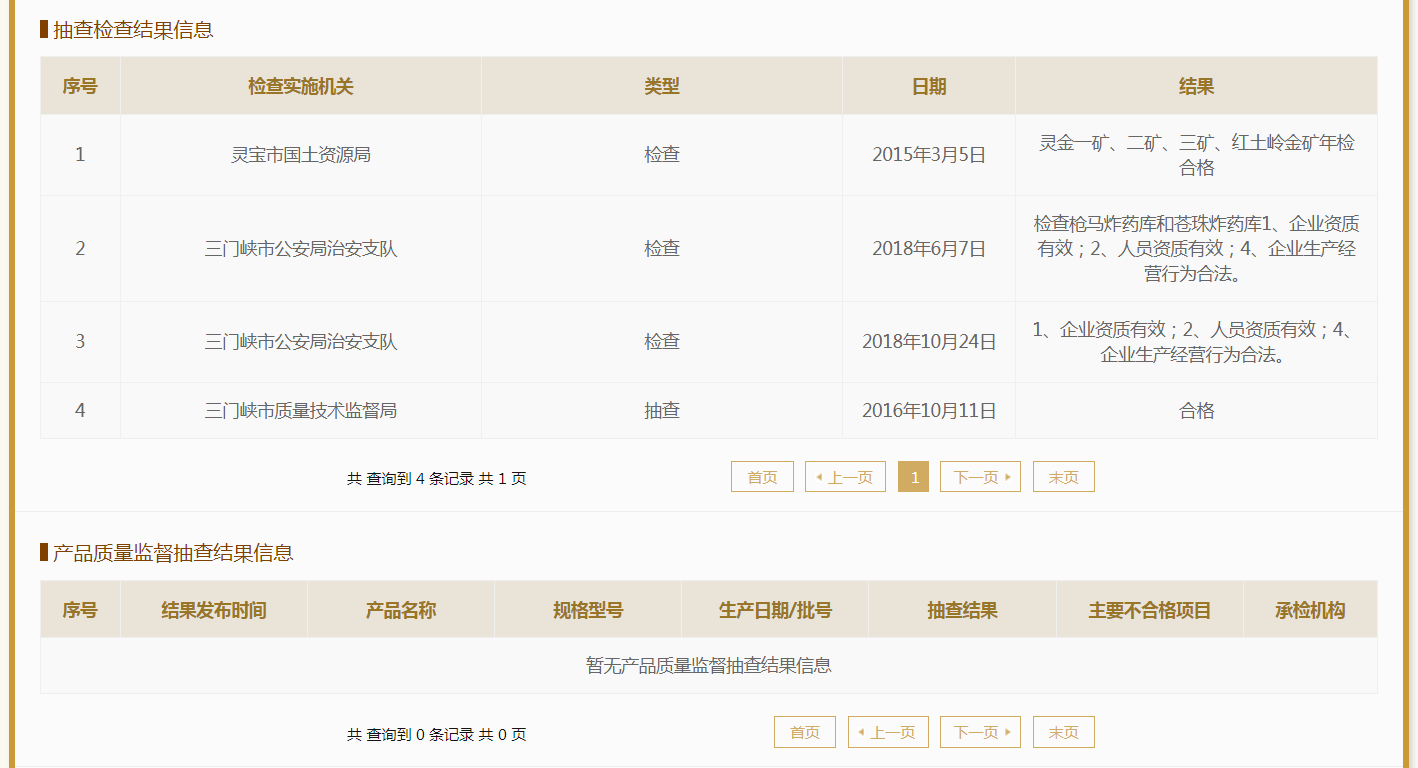Select page 1 in inspection results pagination
Screen dimensions: 1418x768
914,477
